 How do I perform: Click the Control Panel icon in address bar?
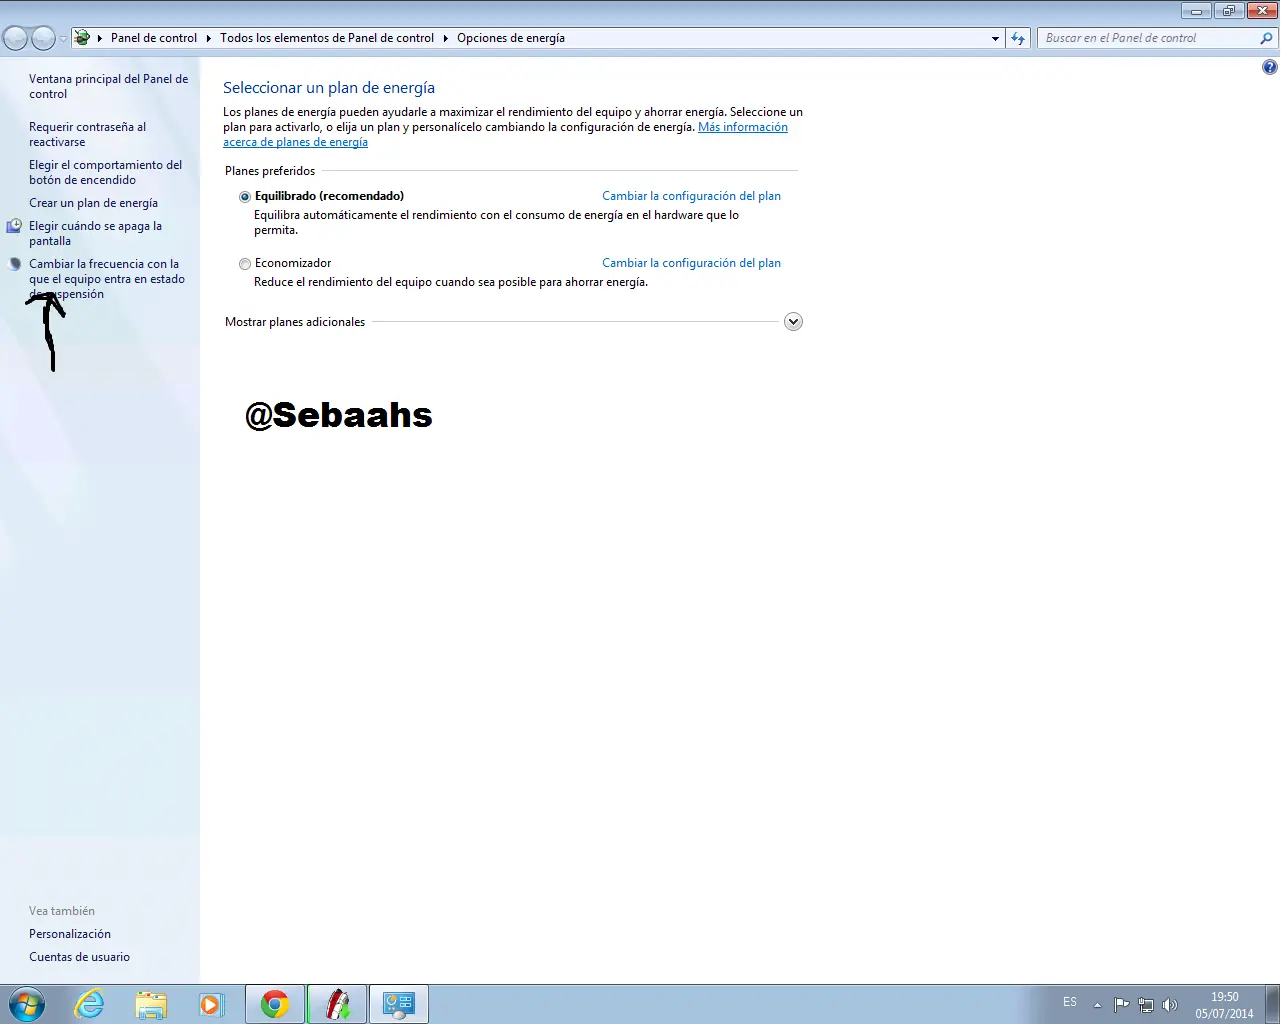[82, 38]
